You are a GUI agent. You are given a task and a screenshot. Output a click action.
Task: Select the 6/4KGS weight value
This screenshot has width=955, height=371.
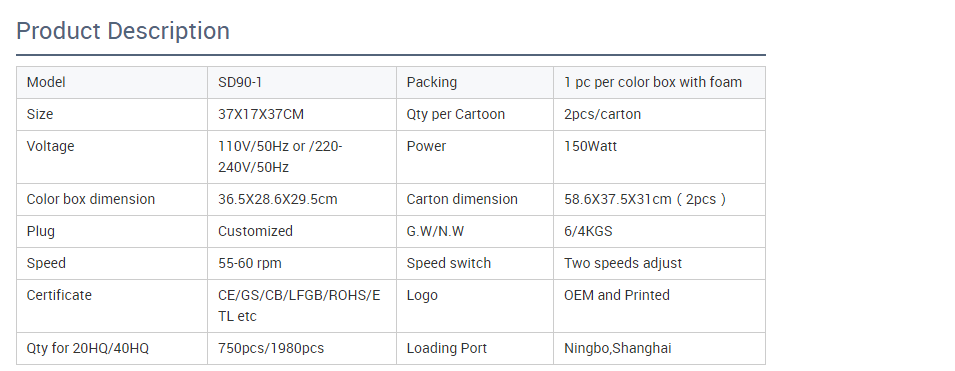point(588,231)
